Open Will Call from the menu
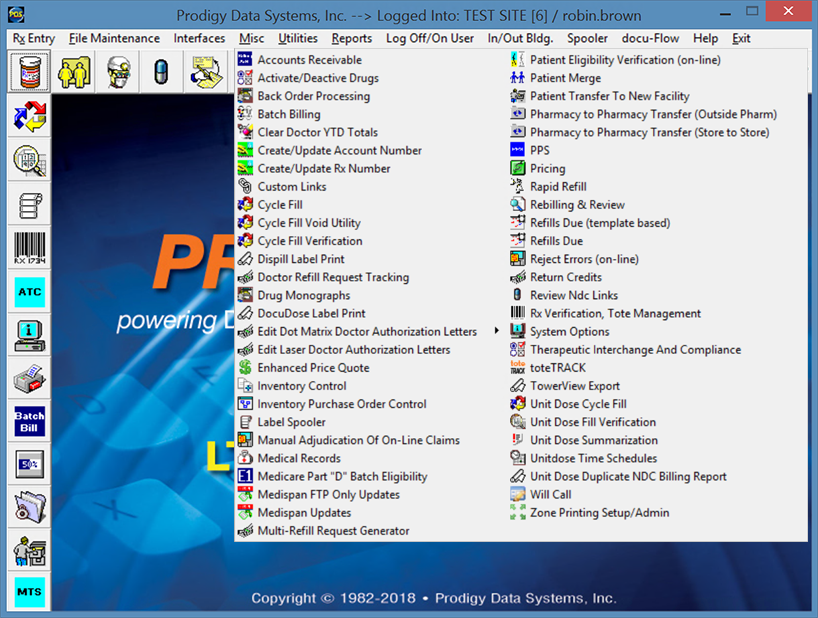The height and width of the screenshot is (618, 818). point(550,495)
